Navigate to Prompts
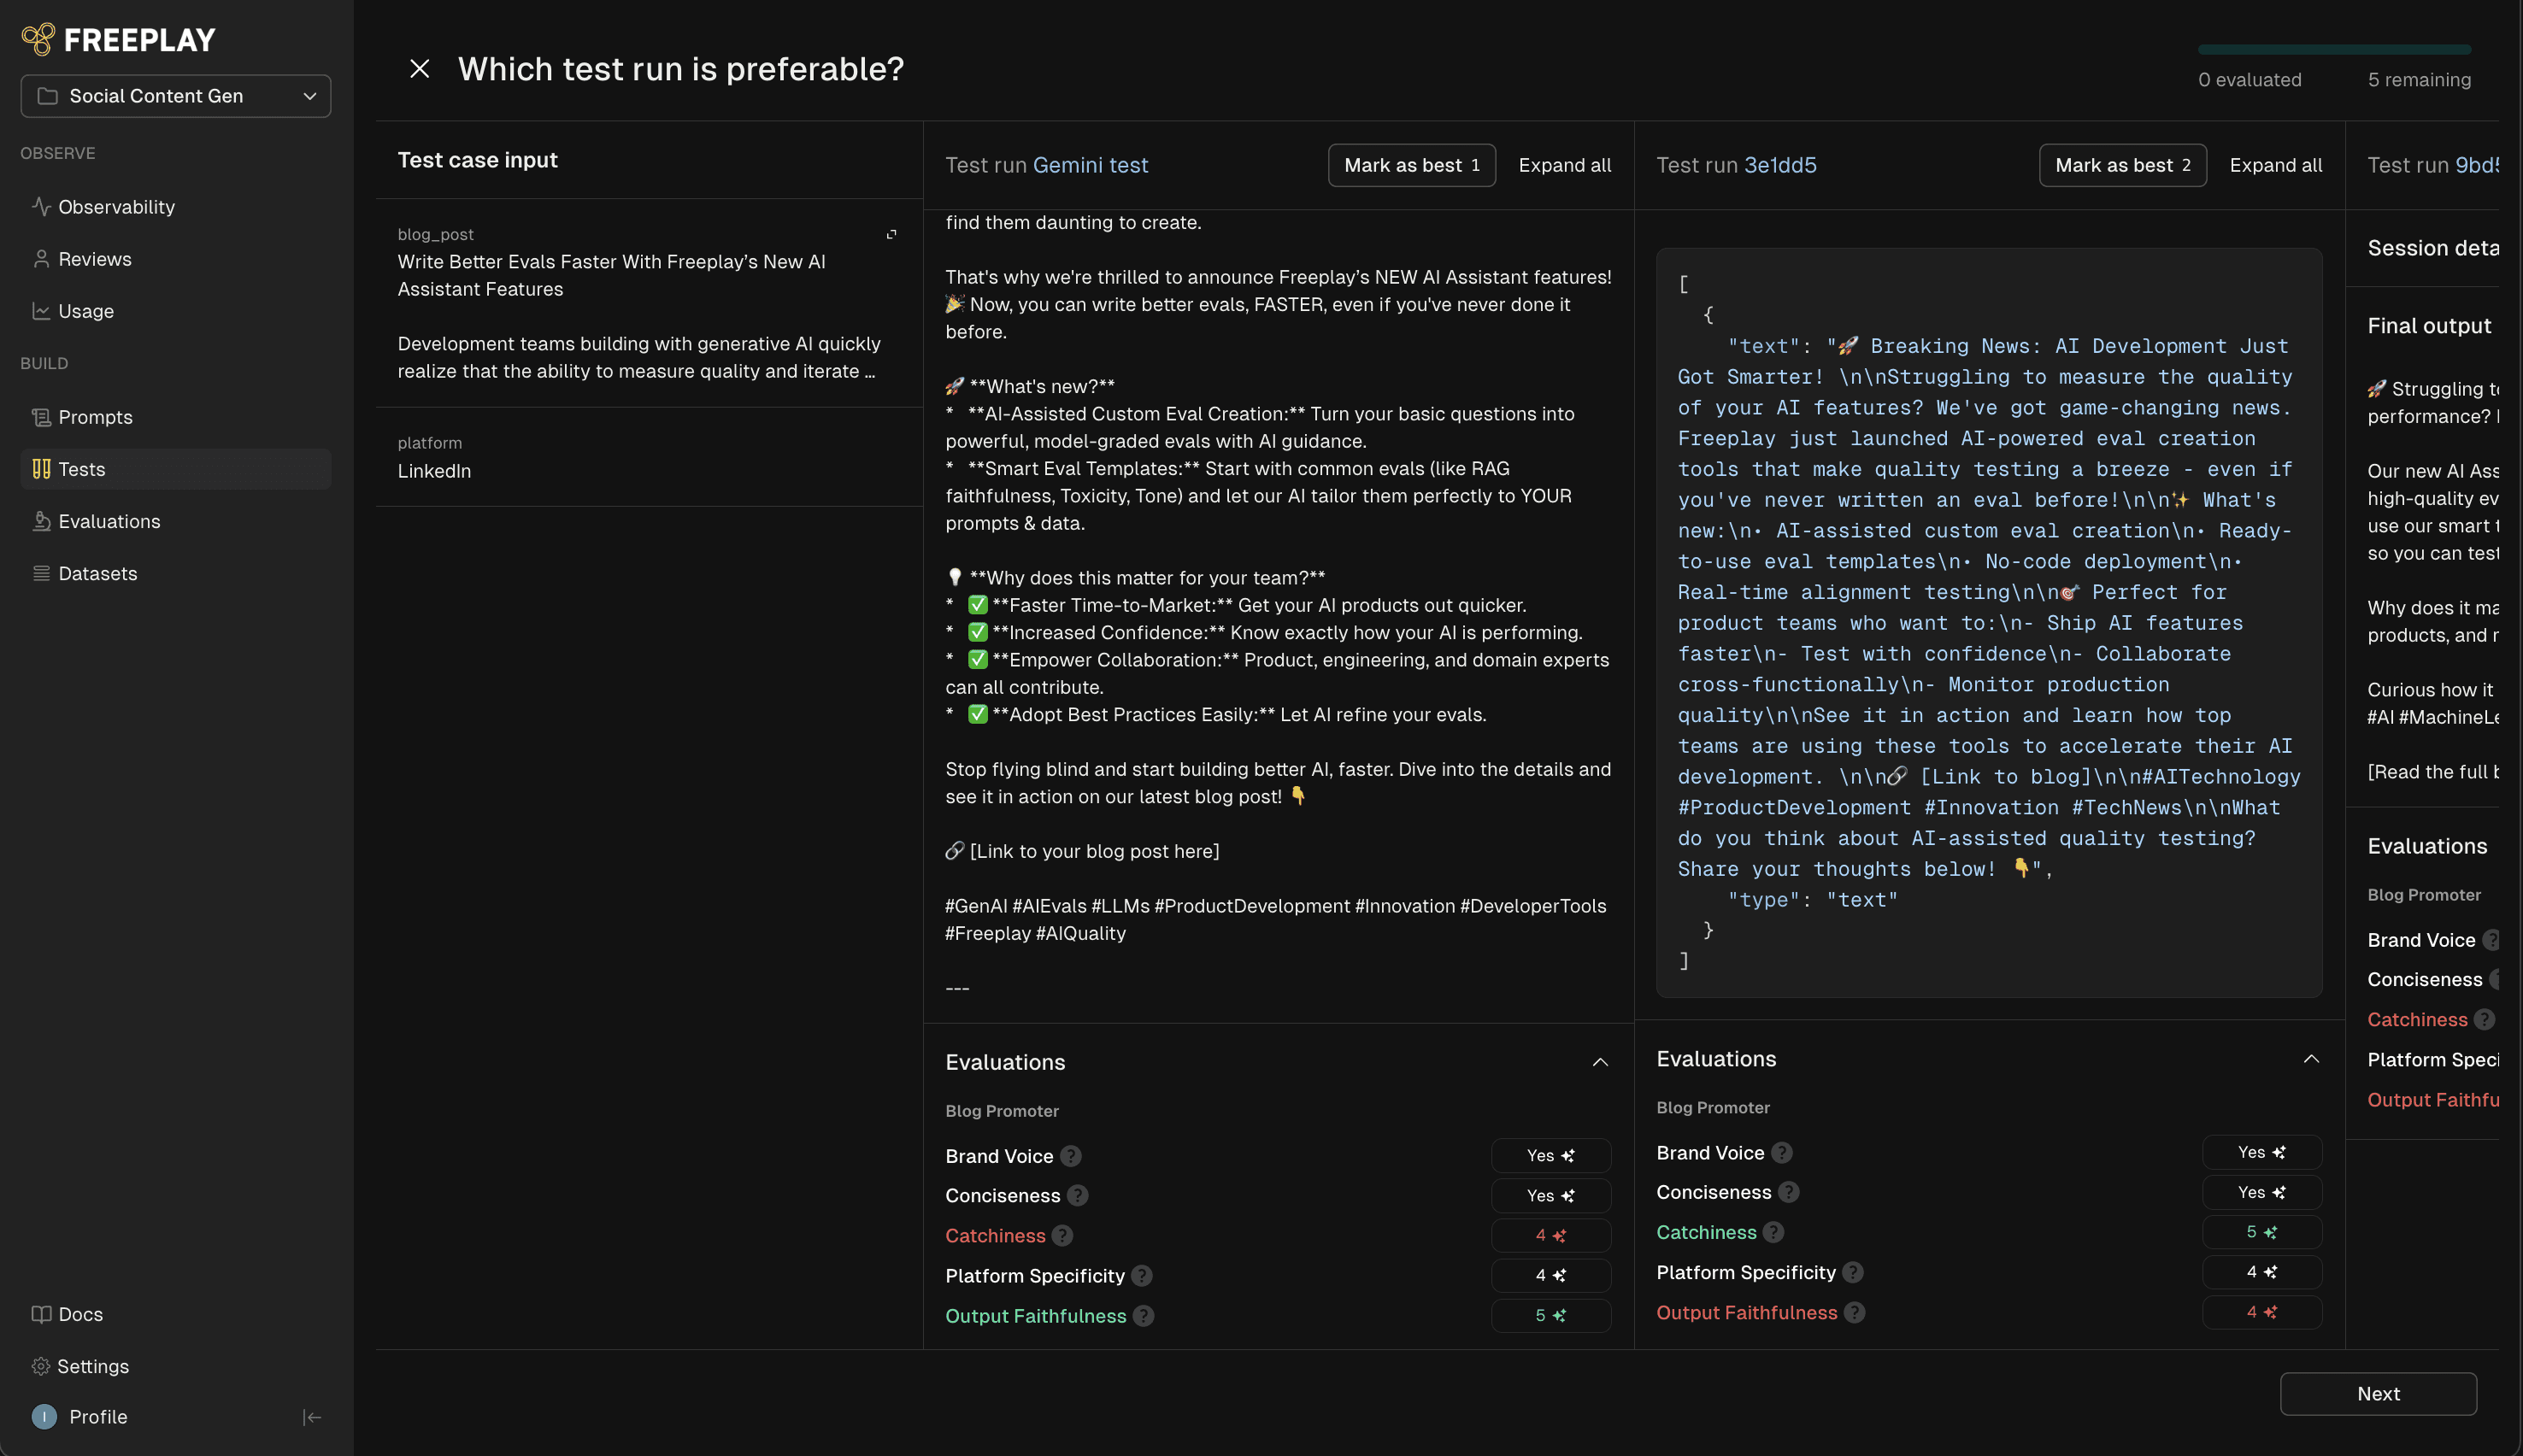The width and height of the screenshot is (2523, 1456). click(x=176, y=417)
